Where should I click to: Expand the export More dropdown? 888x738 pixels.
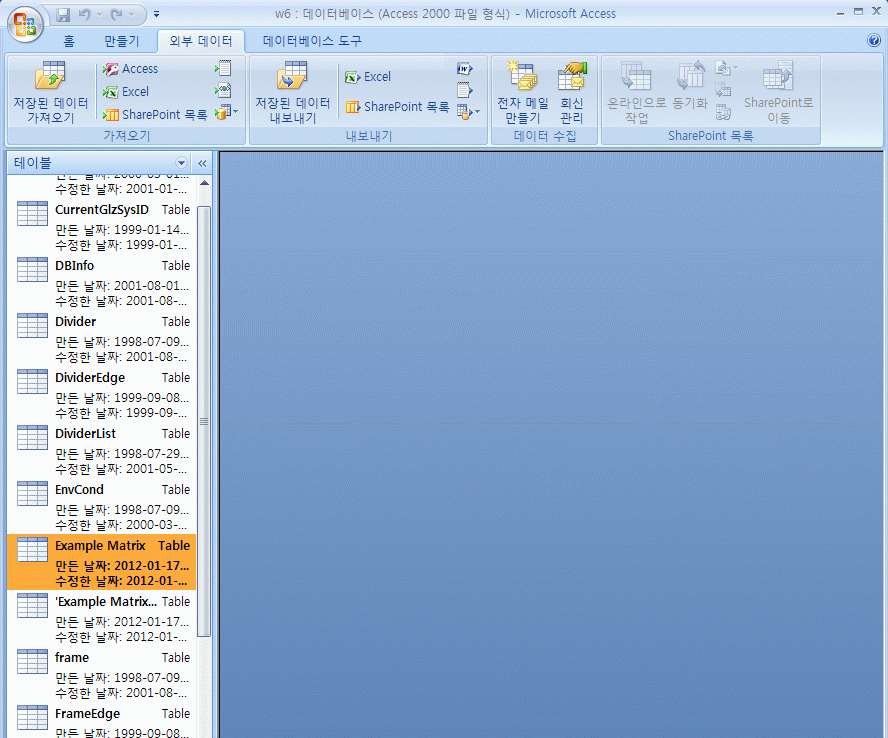(x=468, y=112)
